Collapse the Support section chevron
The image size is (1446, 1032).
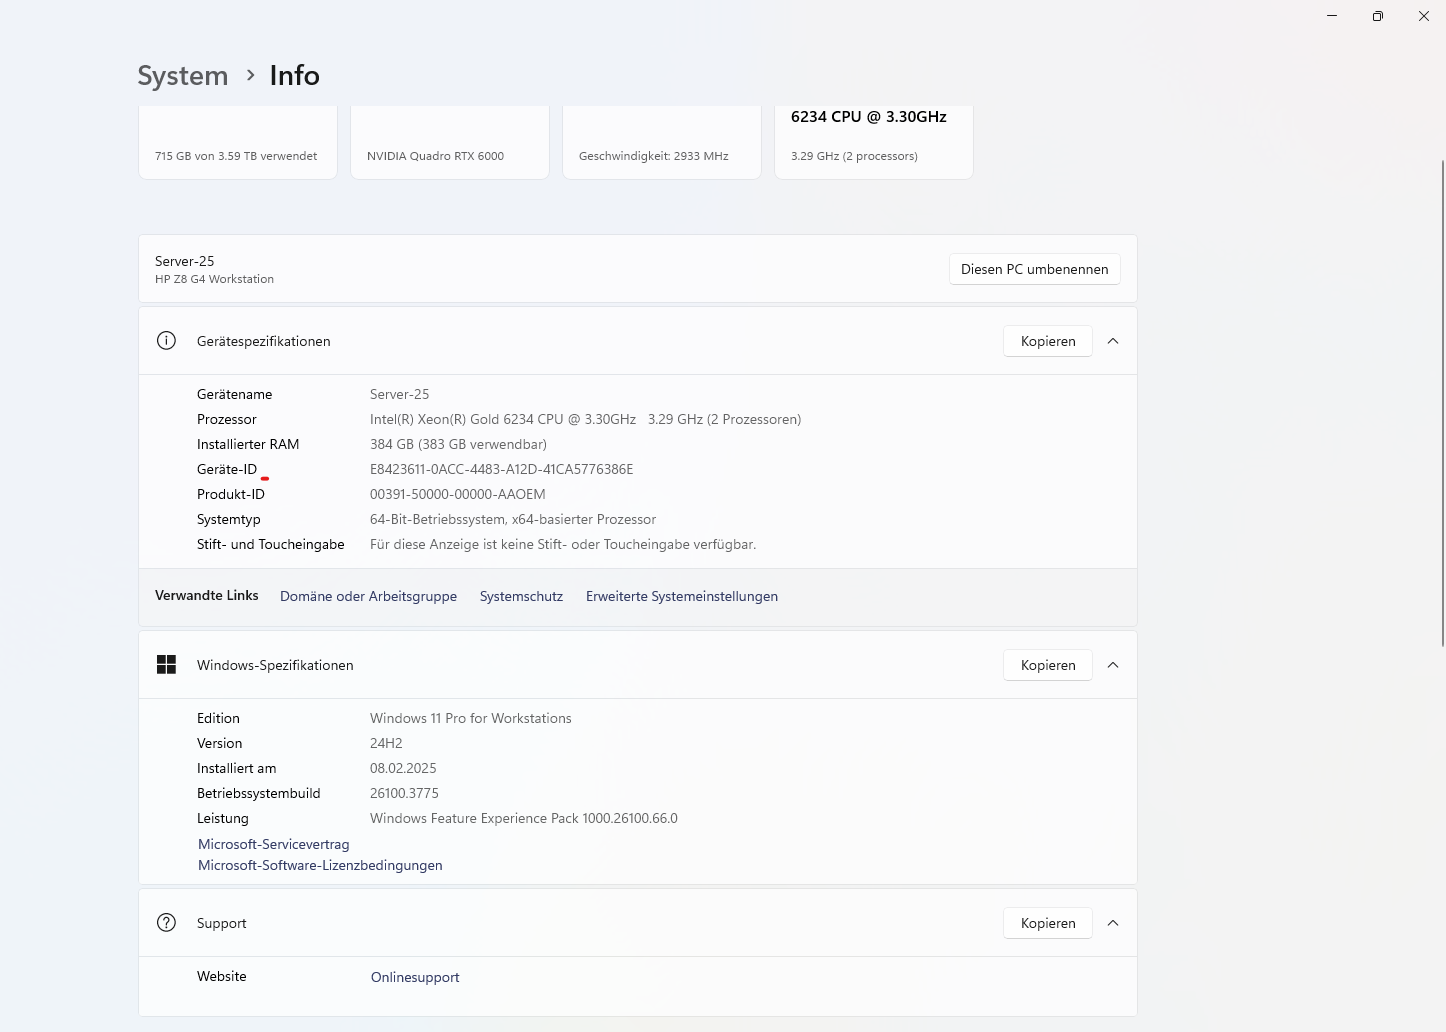pos(1113,923)
